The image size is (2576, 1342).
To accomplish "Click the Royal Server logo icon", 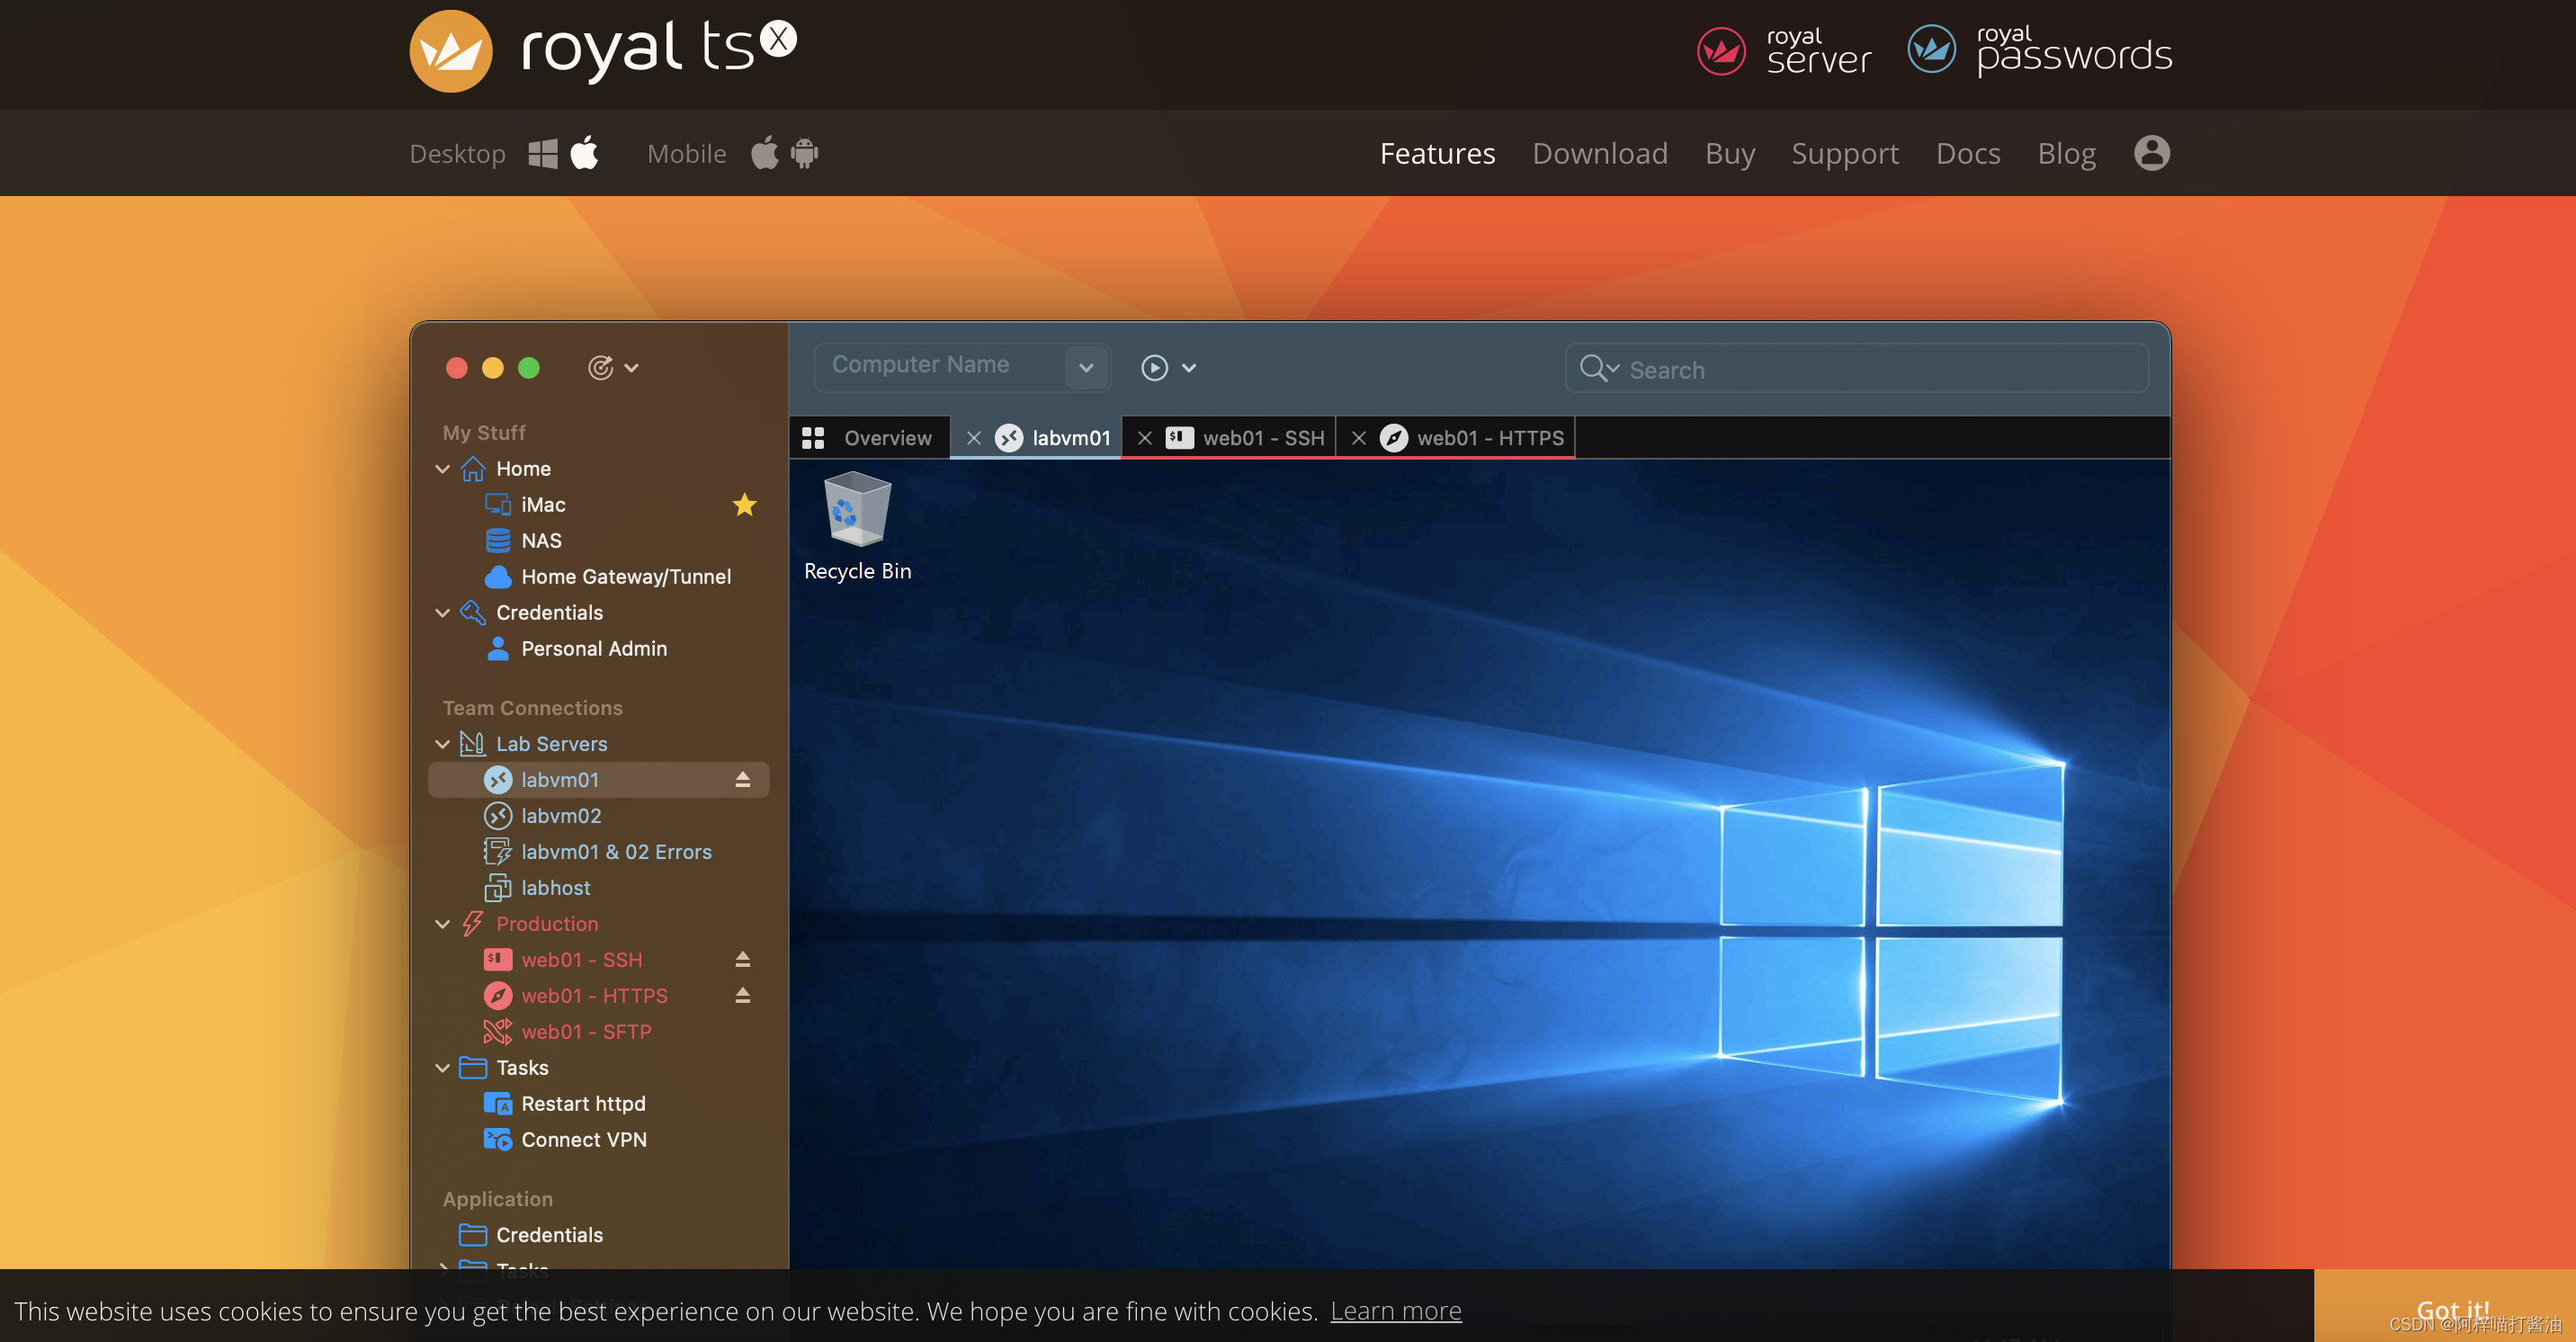I will pyautogui.click(x=1721, y=51).
